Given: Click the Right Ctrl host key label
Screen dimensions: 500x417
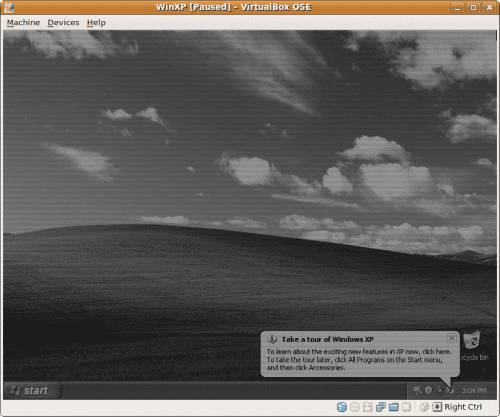Looking at the screenshot, I should pos(463,407).
